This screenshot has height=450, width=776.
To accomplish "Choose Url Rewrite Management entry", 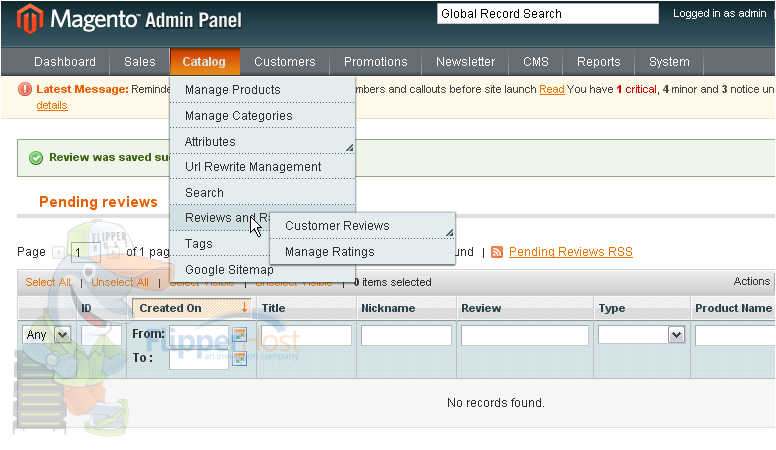I will 262,167.
